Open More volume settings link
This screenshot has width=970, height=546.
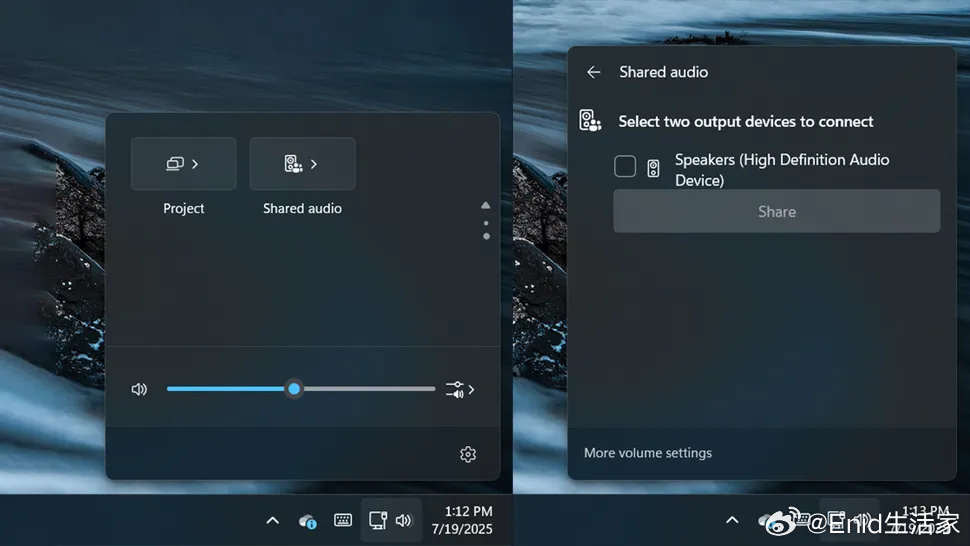point(648,453)
